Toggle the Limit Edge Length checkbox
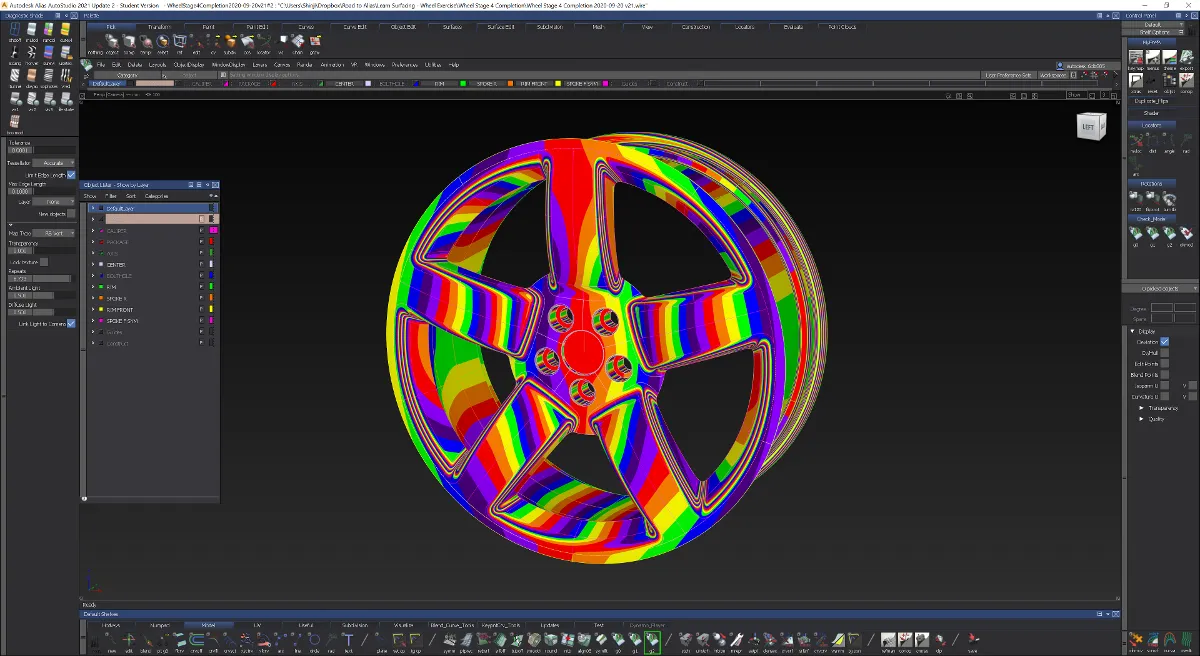 [71, 175]
